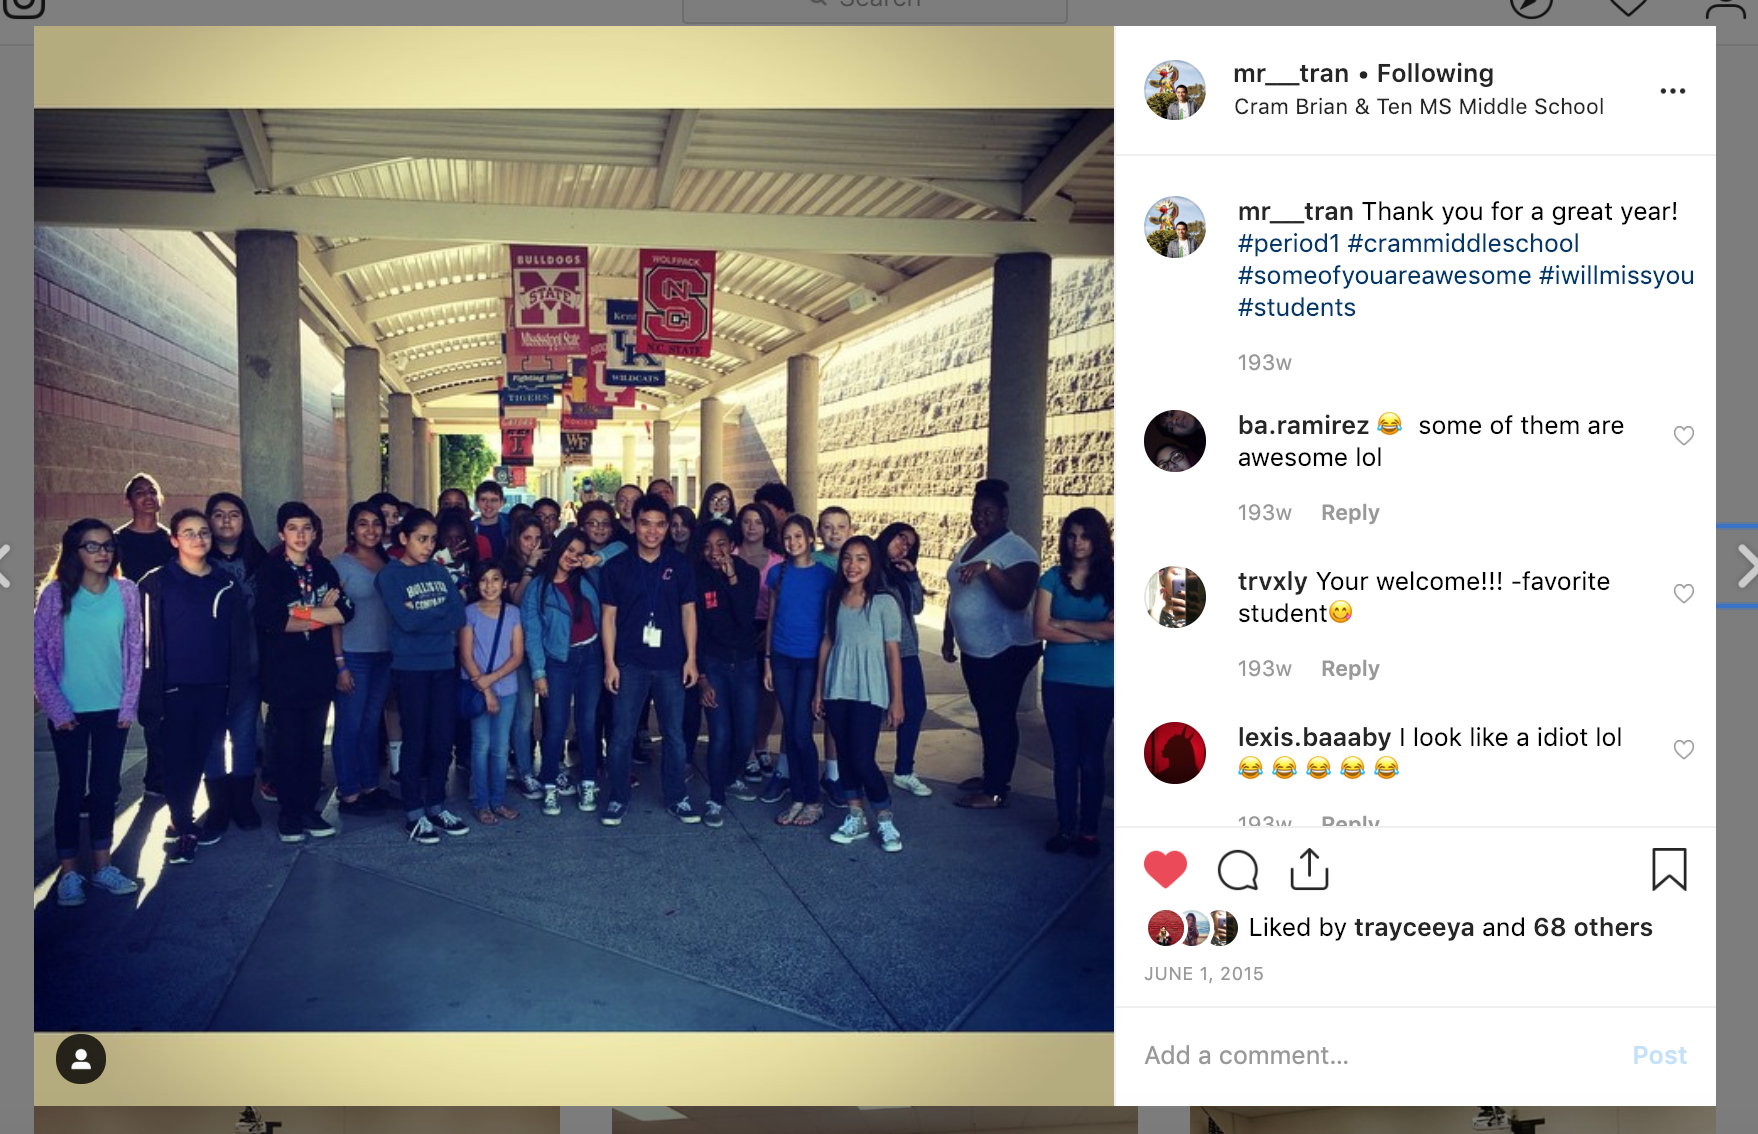View the list of 68 others who liked
The height and width of the screenshot is (1134, 1758).
[x=1592, y=927]
